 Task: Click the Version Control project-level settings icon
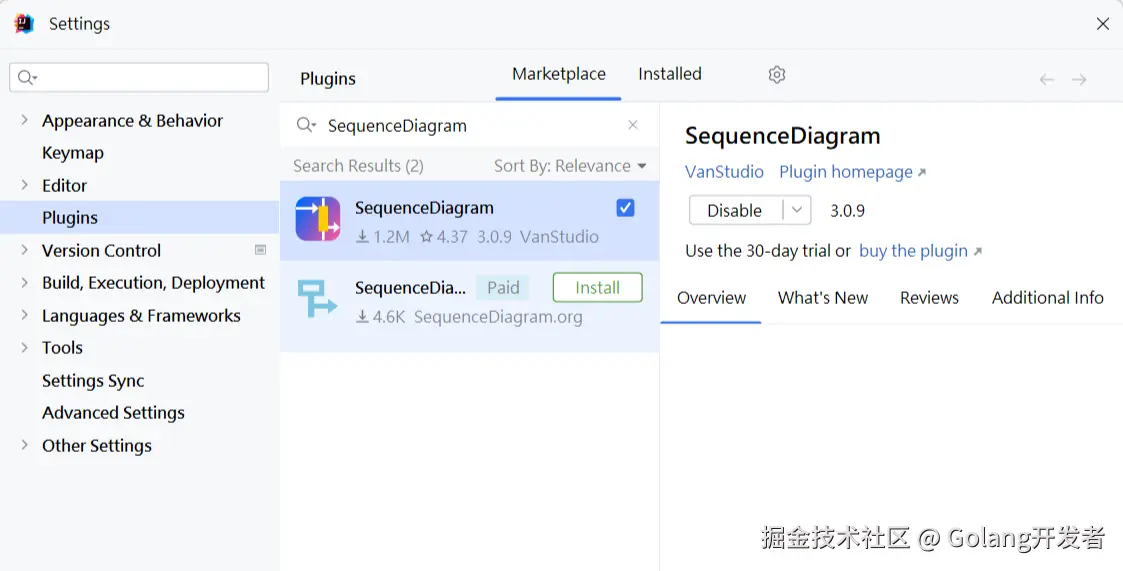[x=261, y=250]
